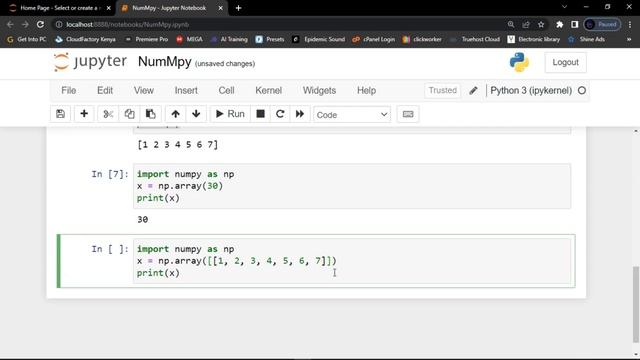Click the zoom magnifier icon in address bar
640x360 pixels.
point(511,24)
